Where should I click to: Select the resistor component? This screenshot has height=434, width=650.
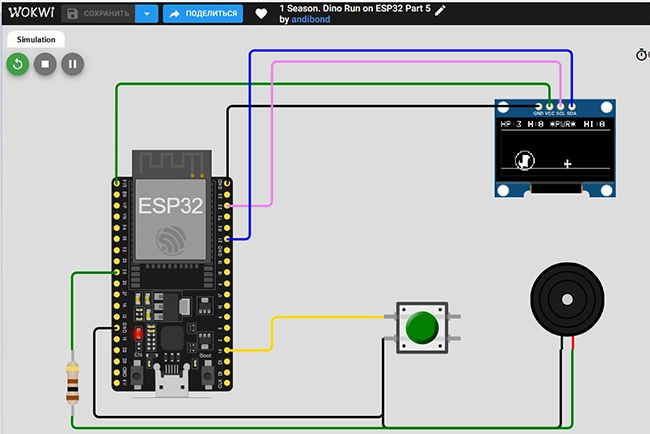tap(73, 383)
